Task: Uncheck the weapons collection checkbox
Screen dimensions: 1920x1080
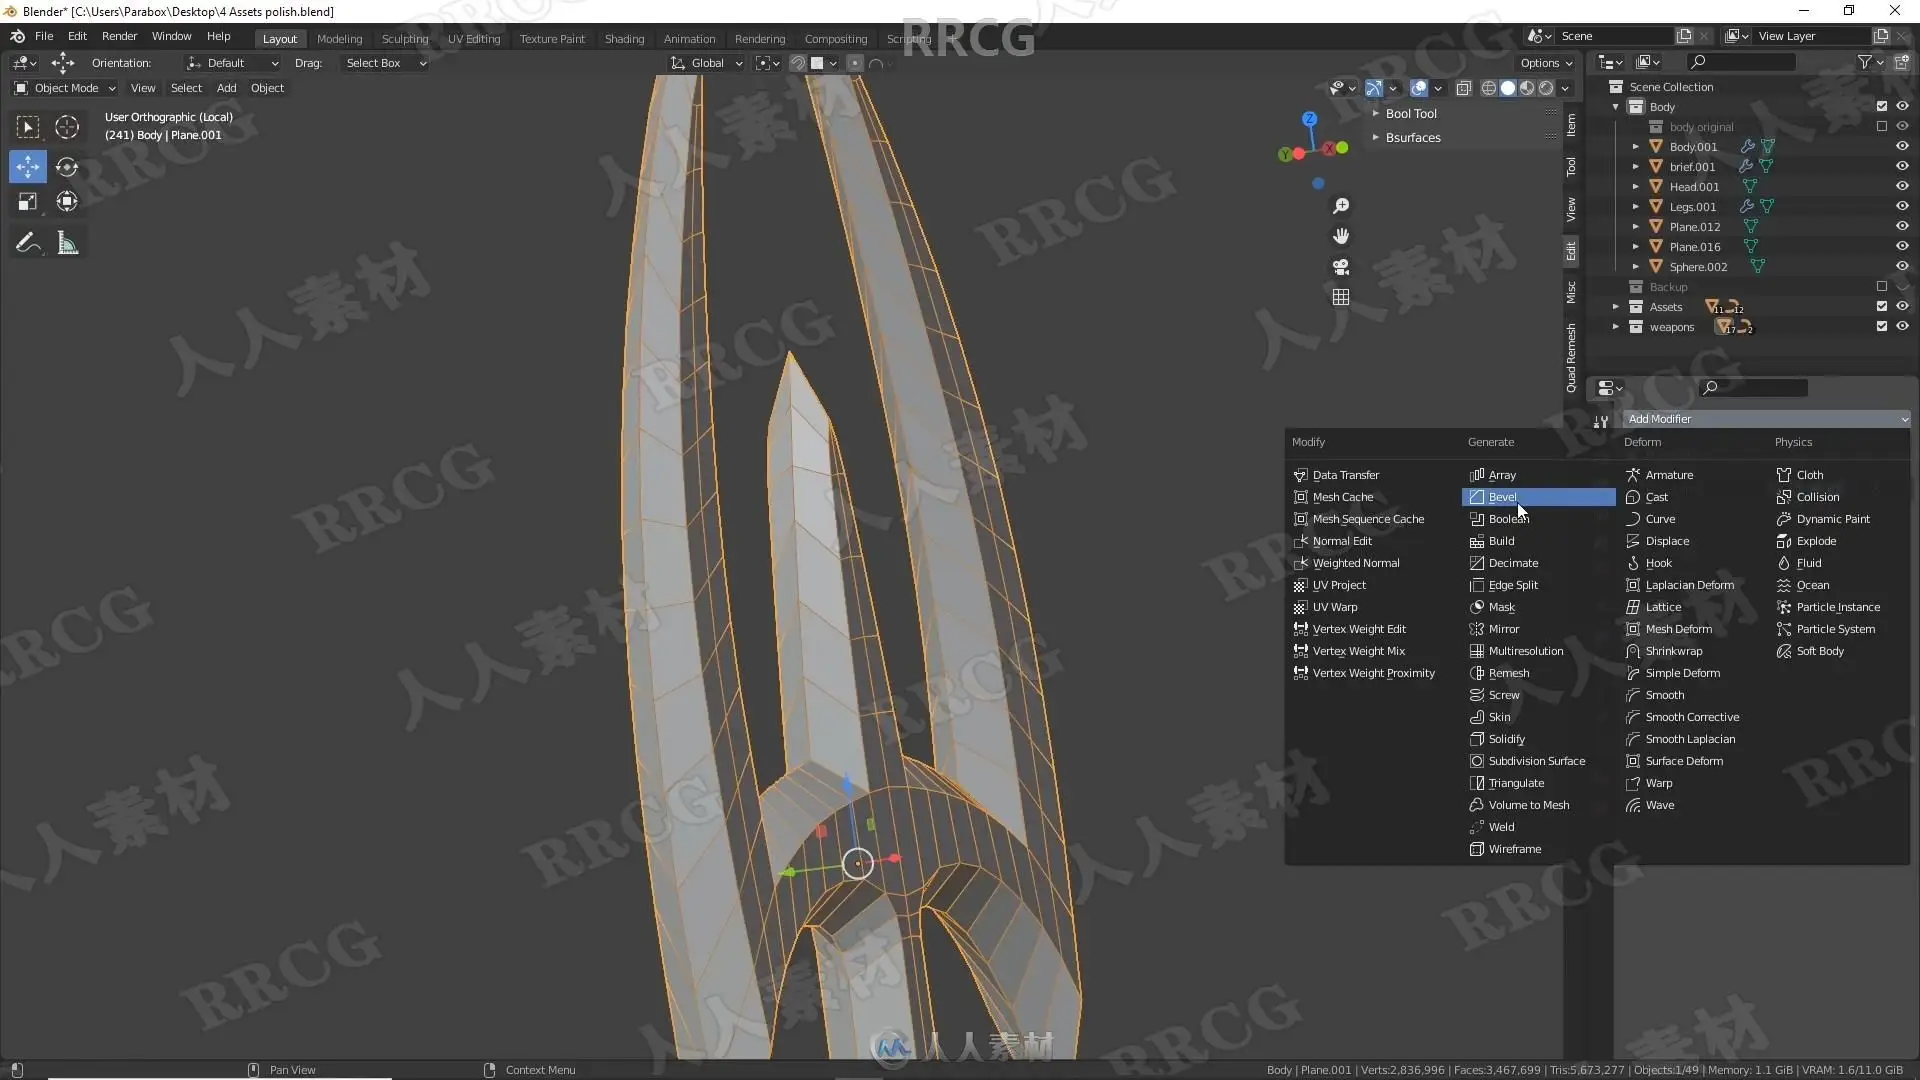Action: (x=1881, y=326)
